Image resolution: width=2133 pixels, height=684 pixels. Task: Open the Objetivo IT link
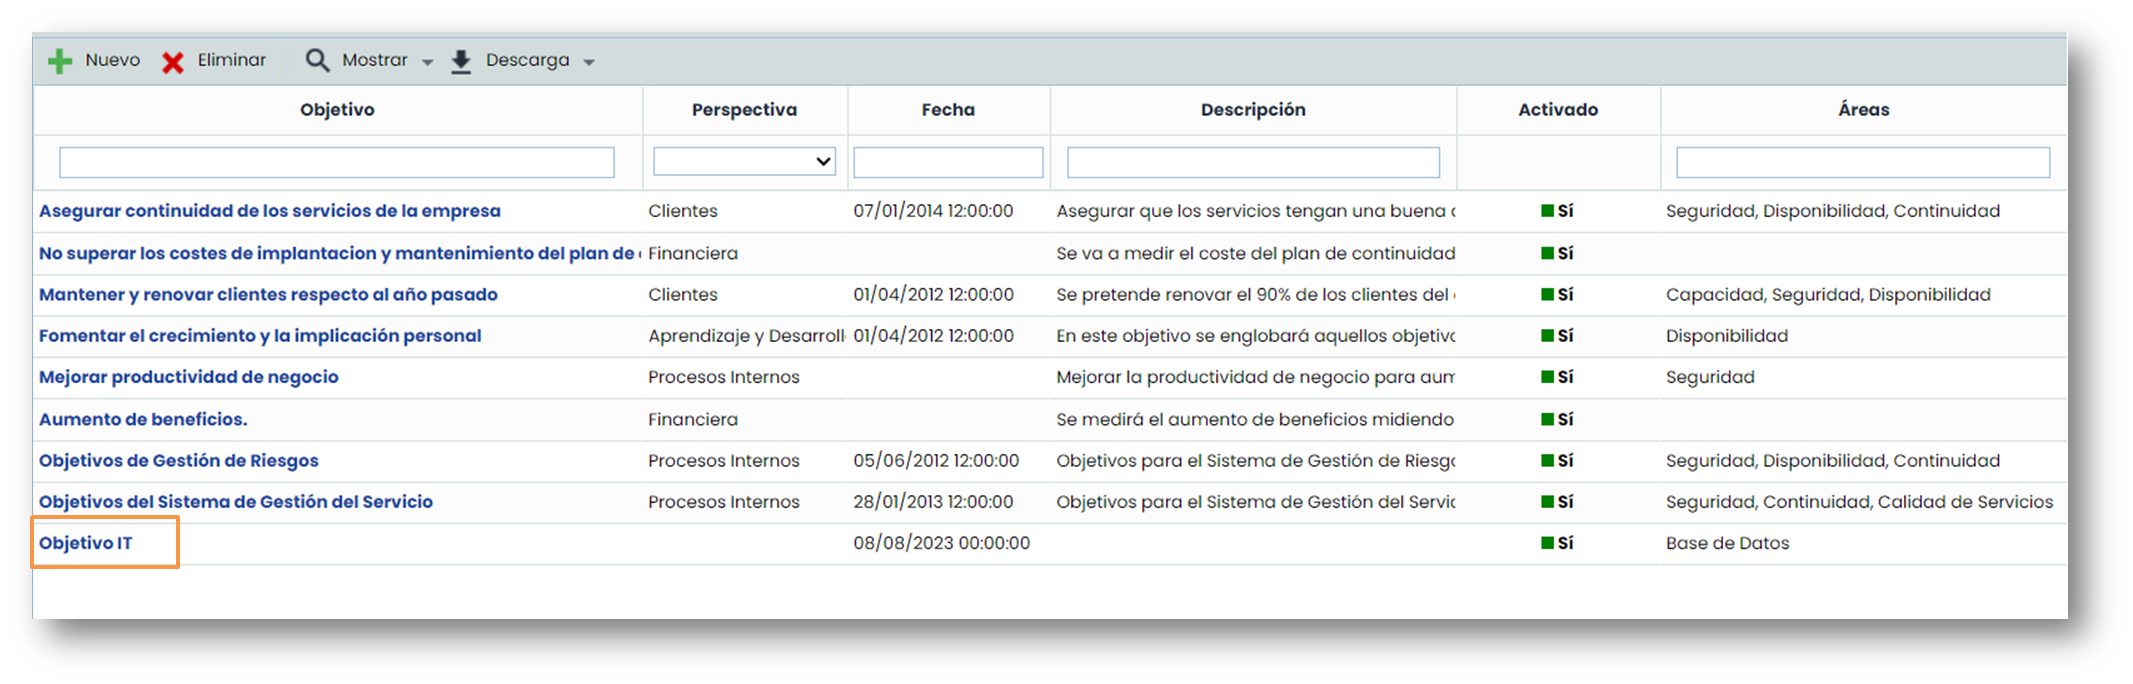point(85,543)
